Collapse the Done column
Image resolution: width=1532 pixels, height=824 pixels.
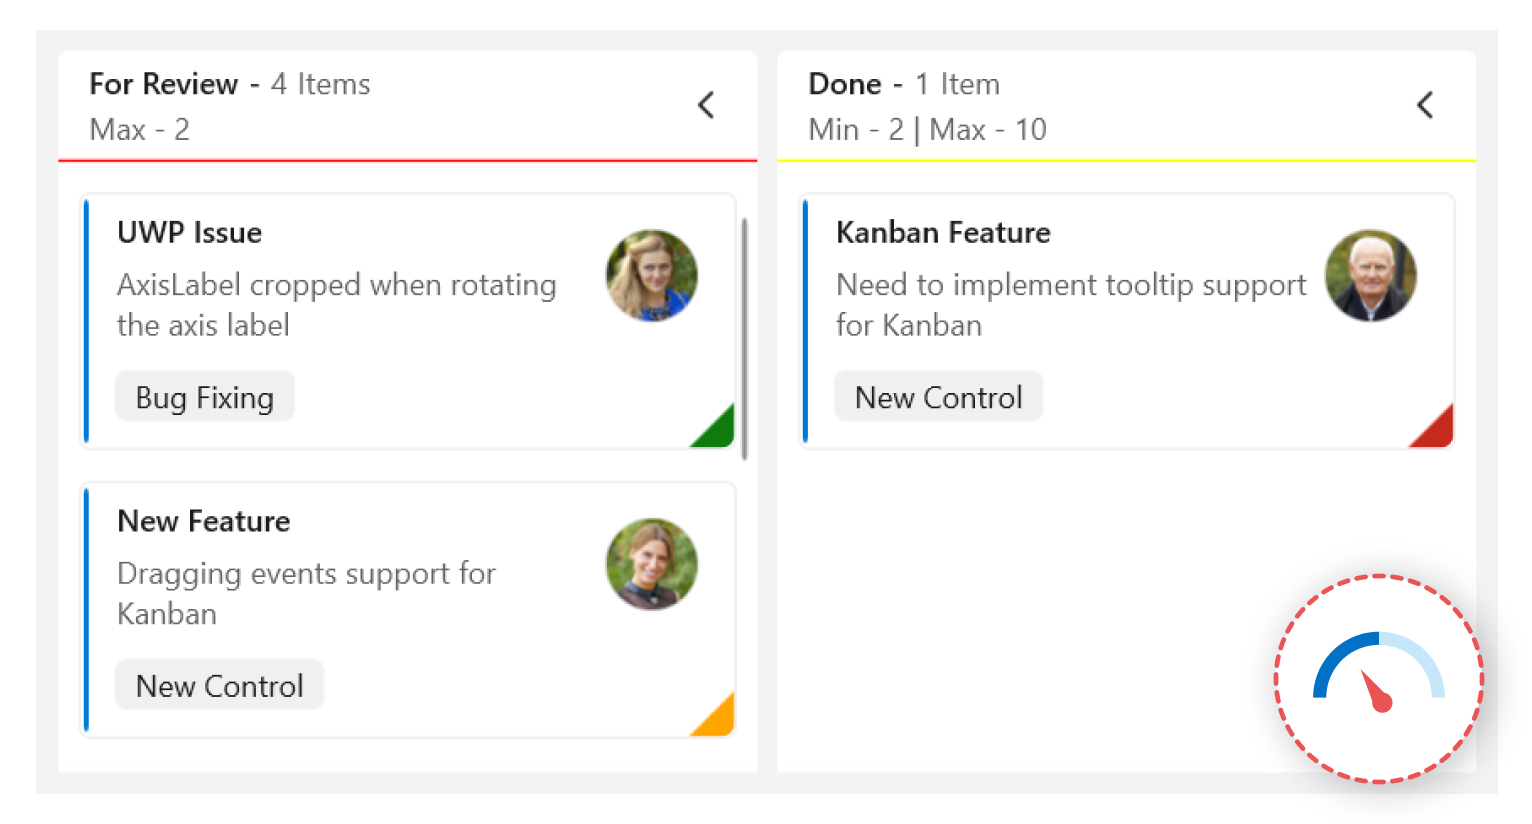tap(1425, 105)
